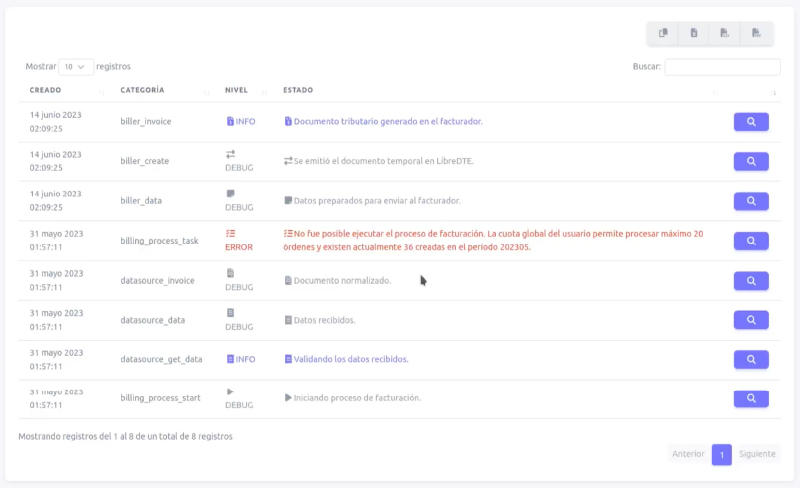The image size is (800, 488).
Task: Select page 1 in pagination
Action: 721,454
